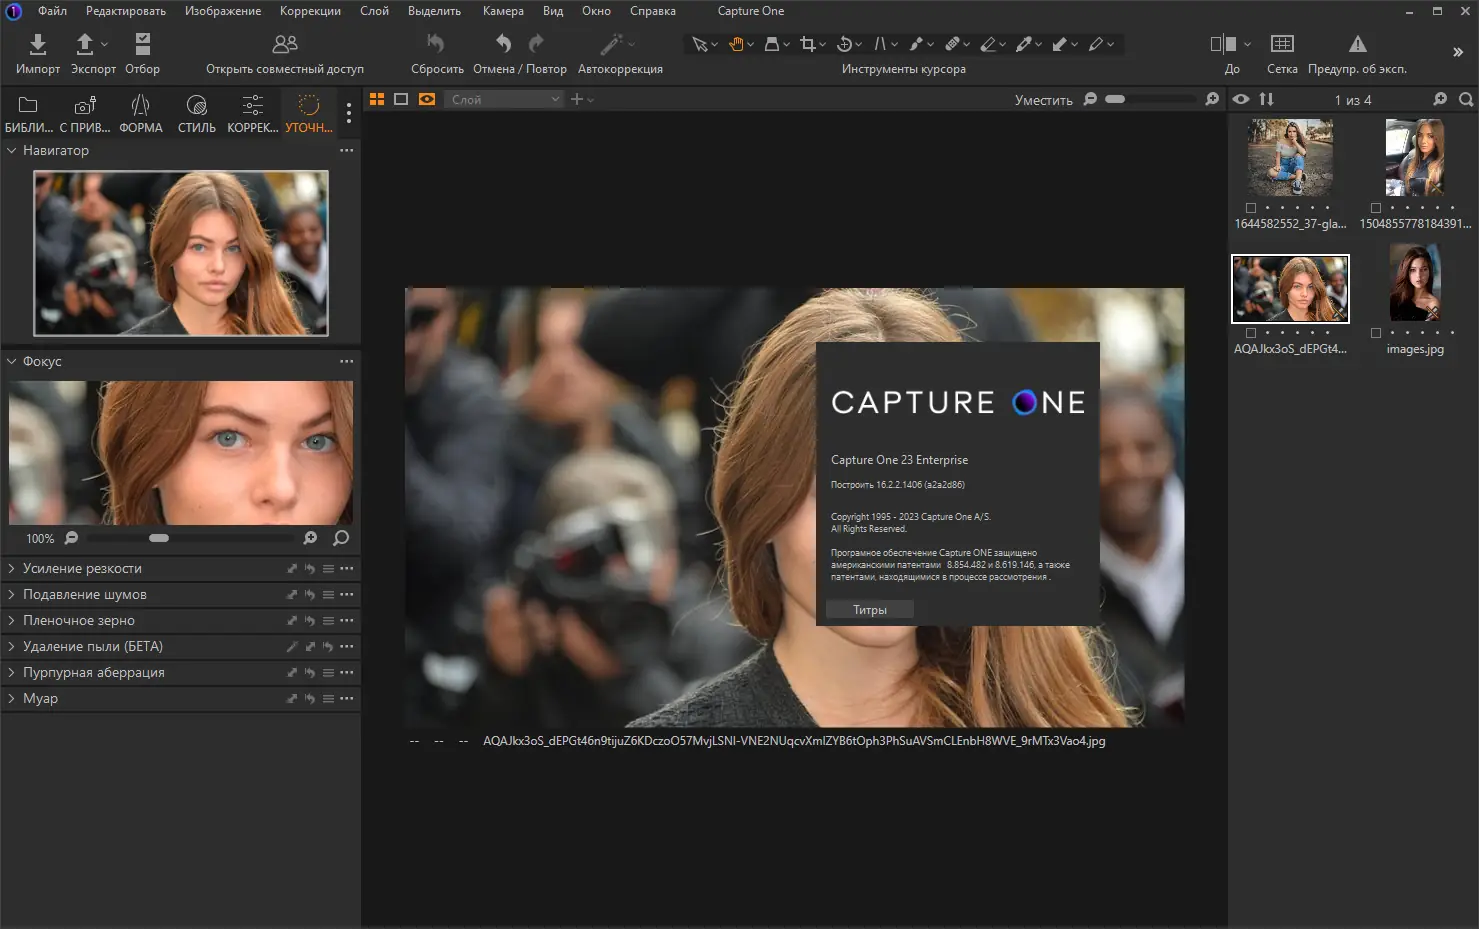Click the Import icon in toolbar
The height and width of the screenshot is (929, 1479).
coord(38,44)
